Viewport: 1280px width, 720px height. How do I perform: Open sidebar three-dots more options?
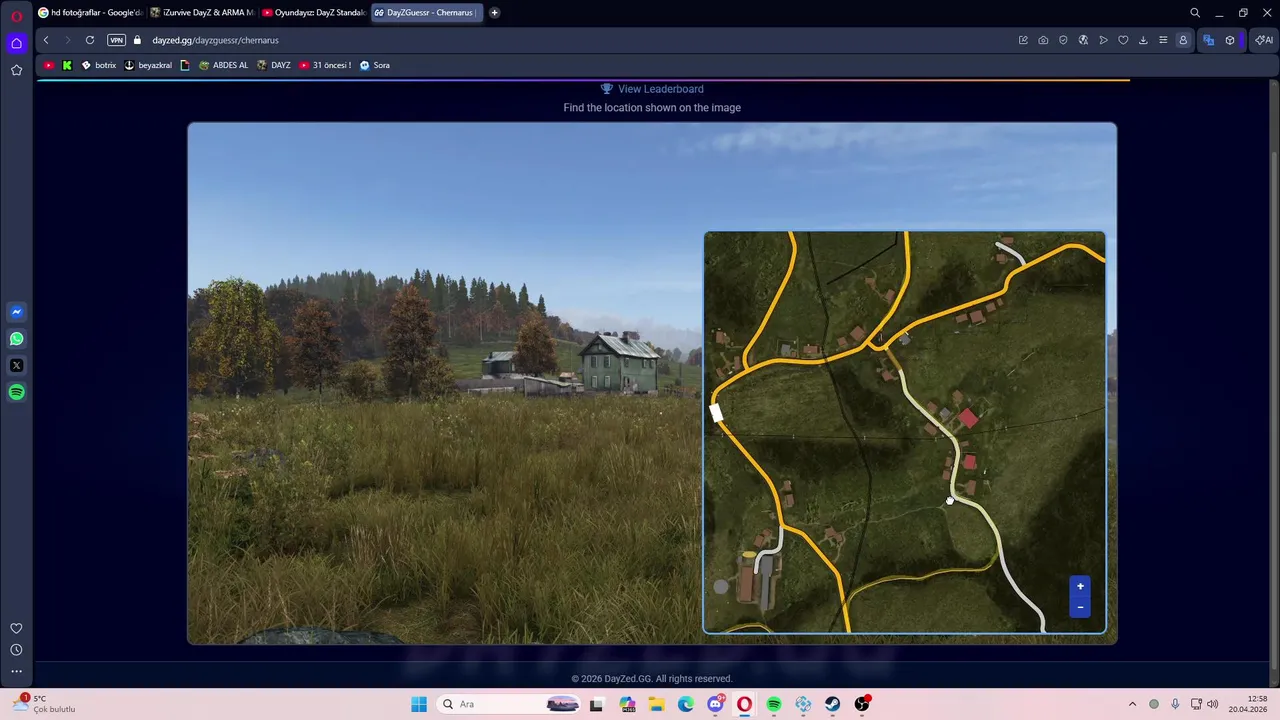(x=16, y=672)
